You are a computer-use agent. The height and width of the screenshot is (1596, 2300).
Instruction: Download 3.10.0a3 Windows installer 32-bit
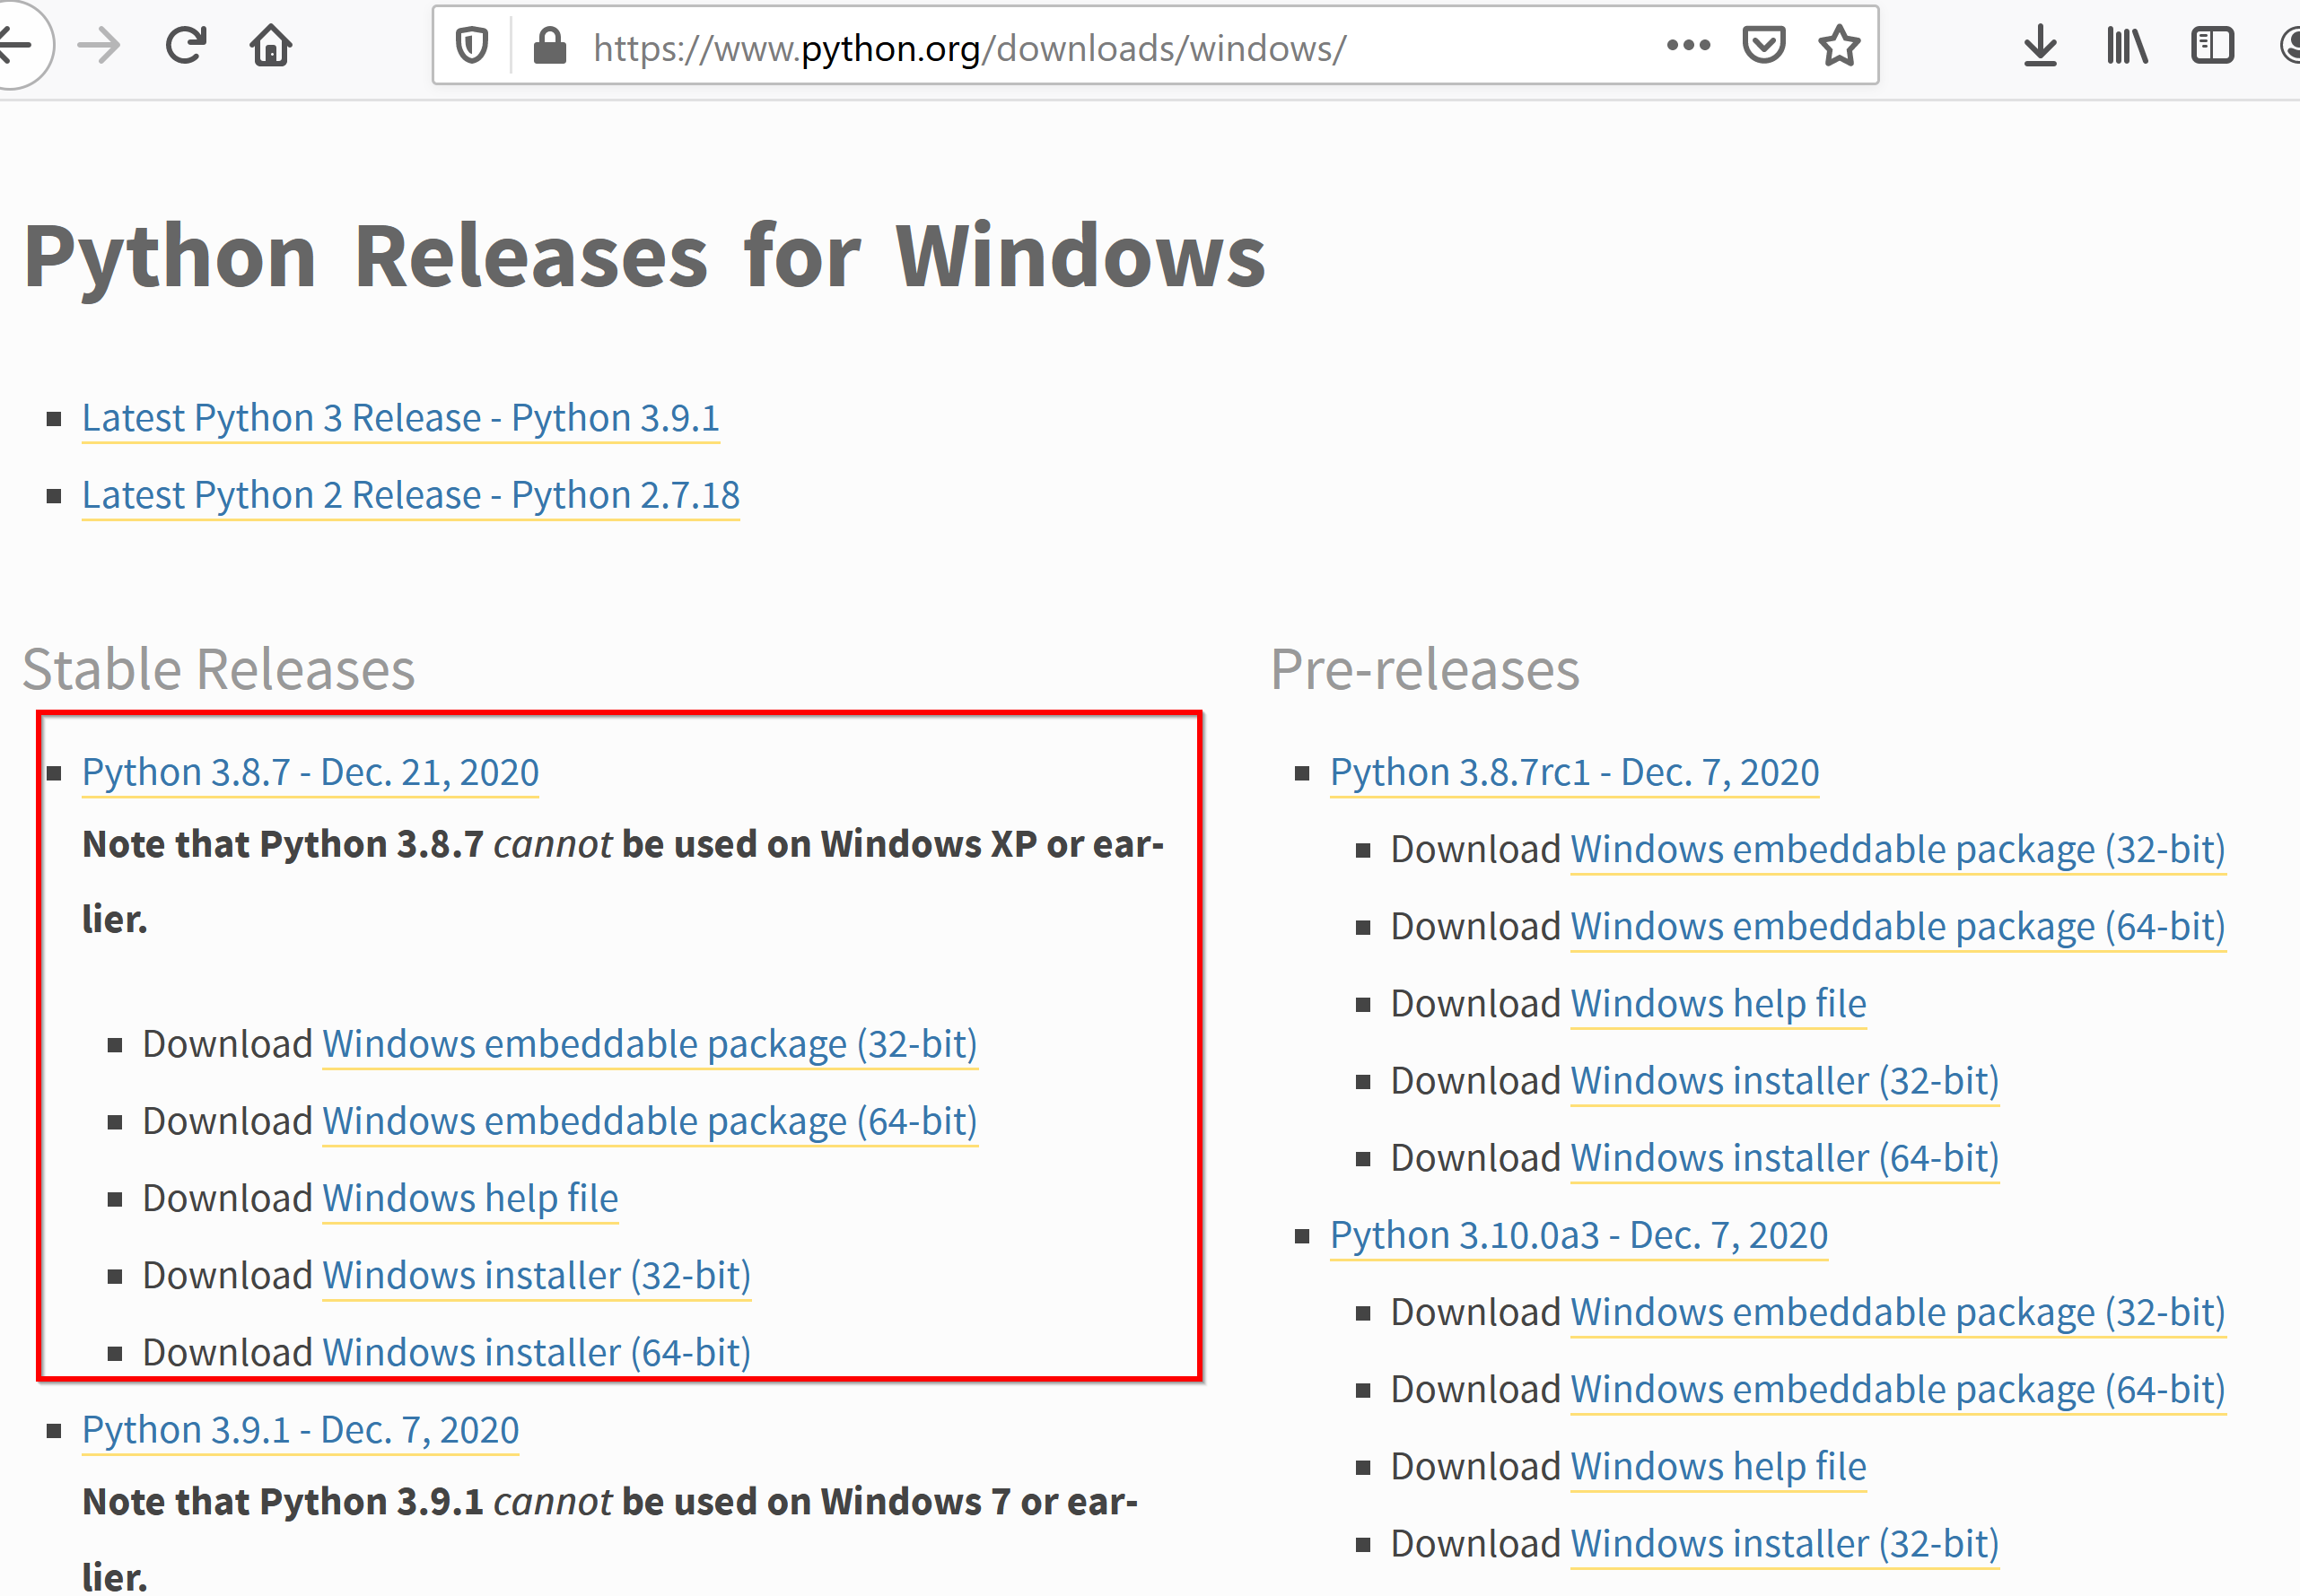coord(1784,1544)
